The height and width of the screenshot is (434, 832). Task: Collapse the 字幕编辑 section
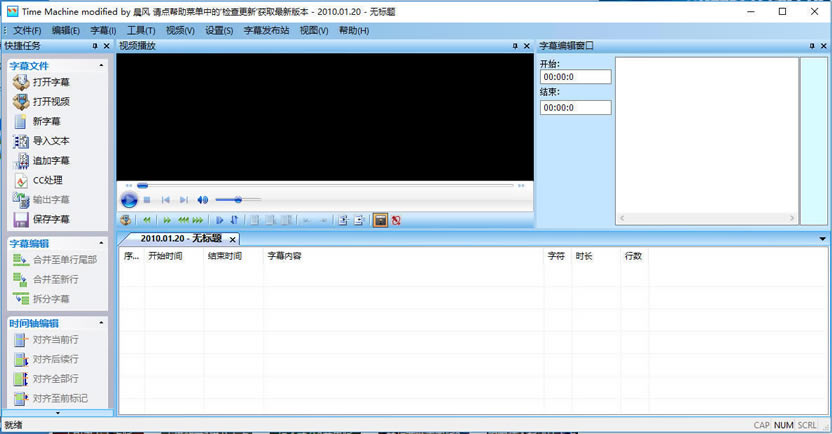click(102, 243)
